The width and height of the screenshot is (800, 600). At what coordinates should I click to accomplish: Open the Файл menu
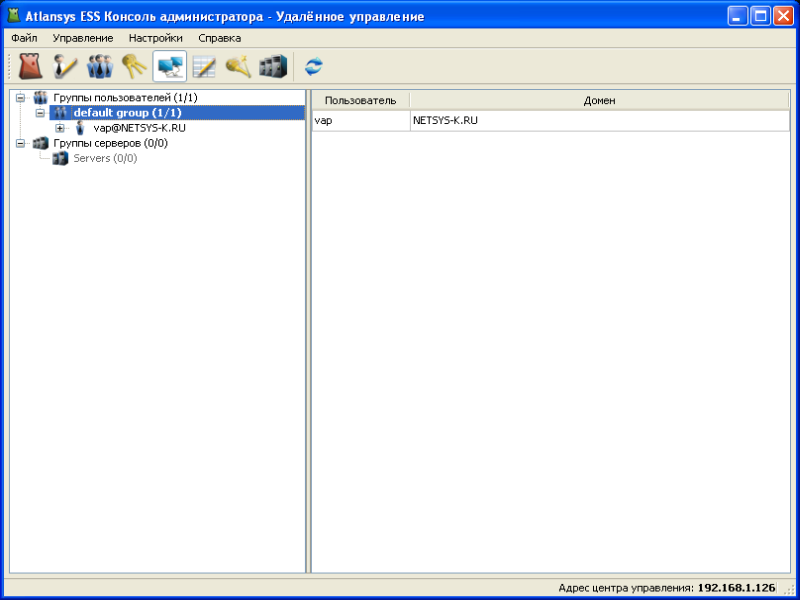pyautogui.click(x=24, y=38)
